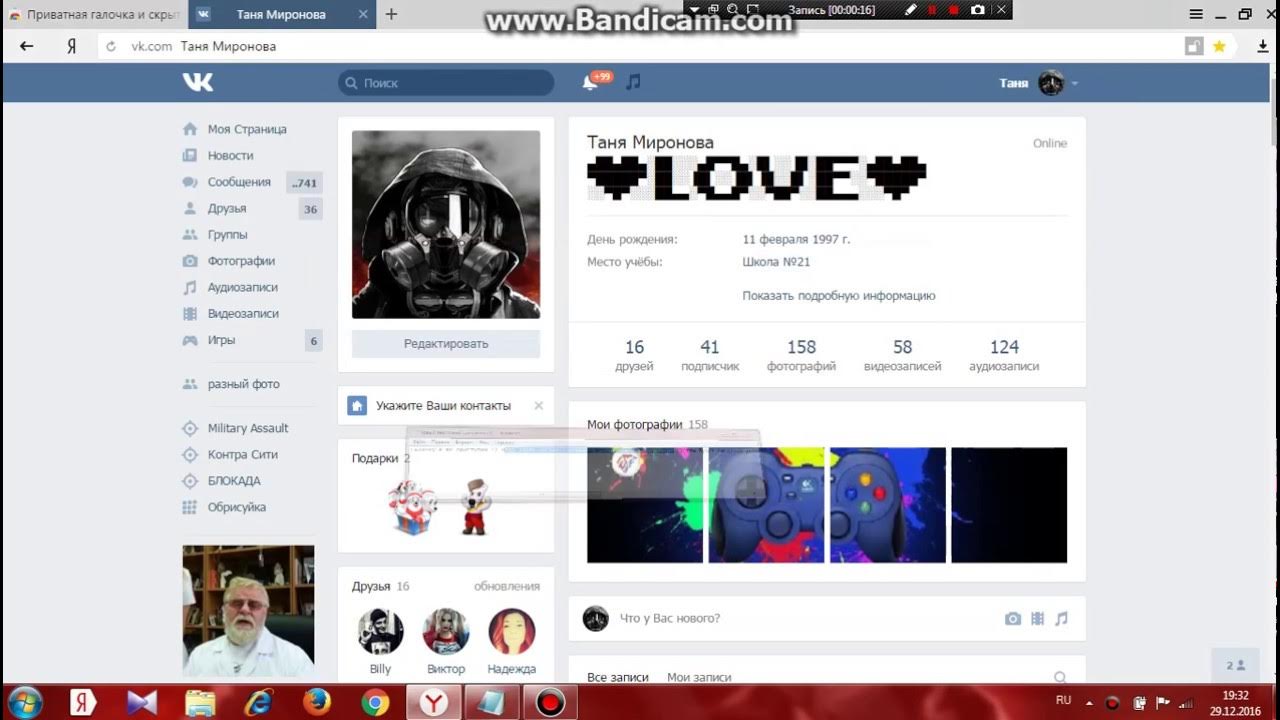Dismiss the Укажите Ваши контакты prompt
Screen dimensions: 1280x720
[x=538, y=405]
